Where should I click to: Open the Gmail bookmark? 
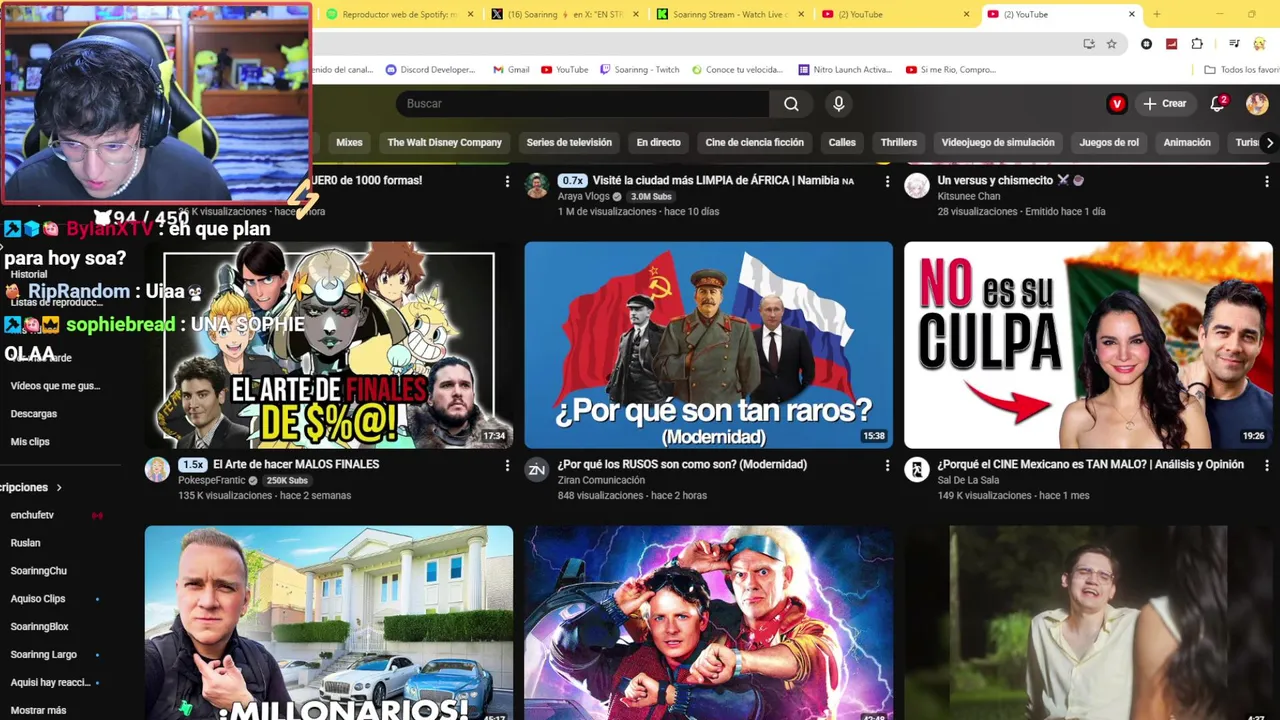click(511, 70)
